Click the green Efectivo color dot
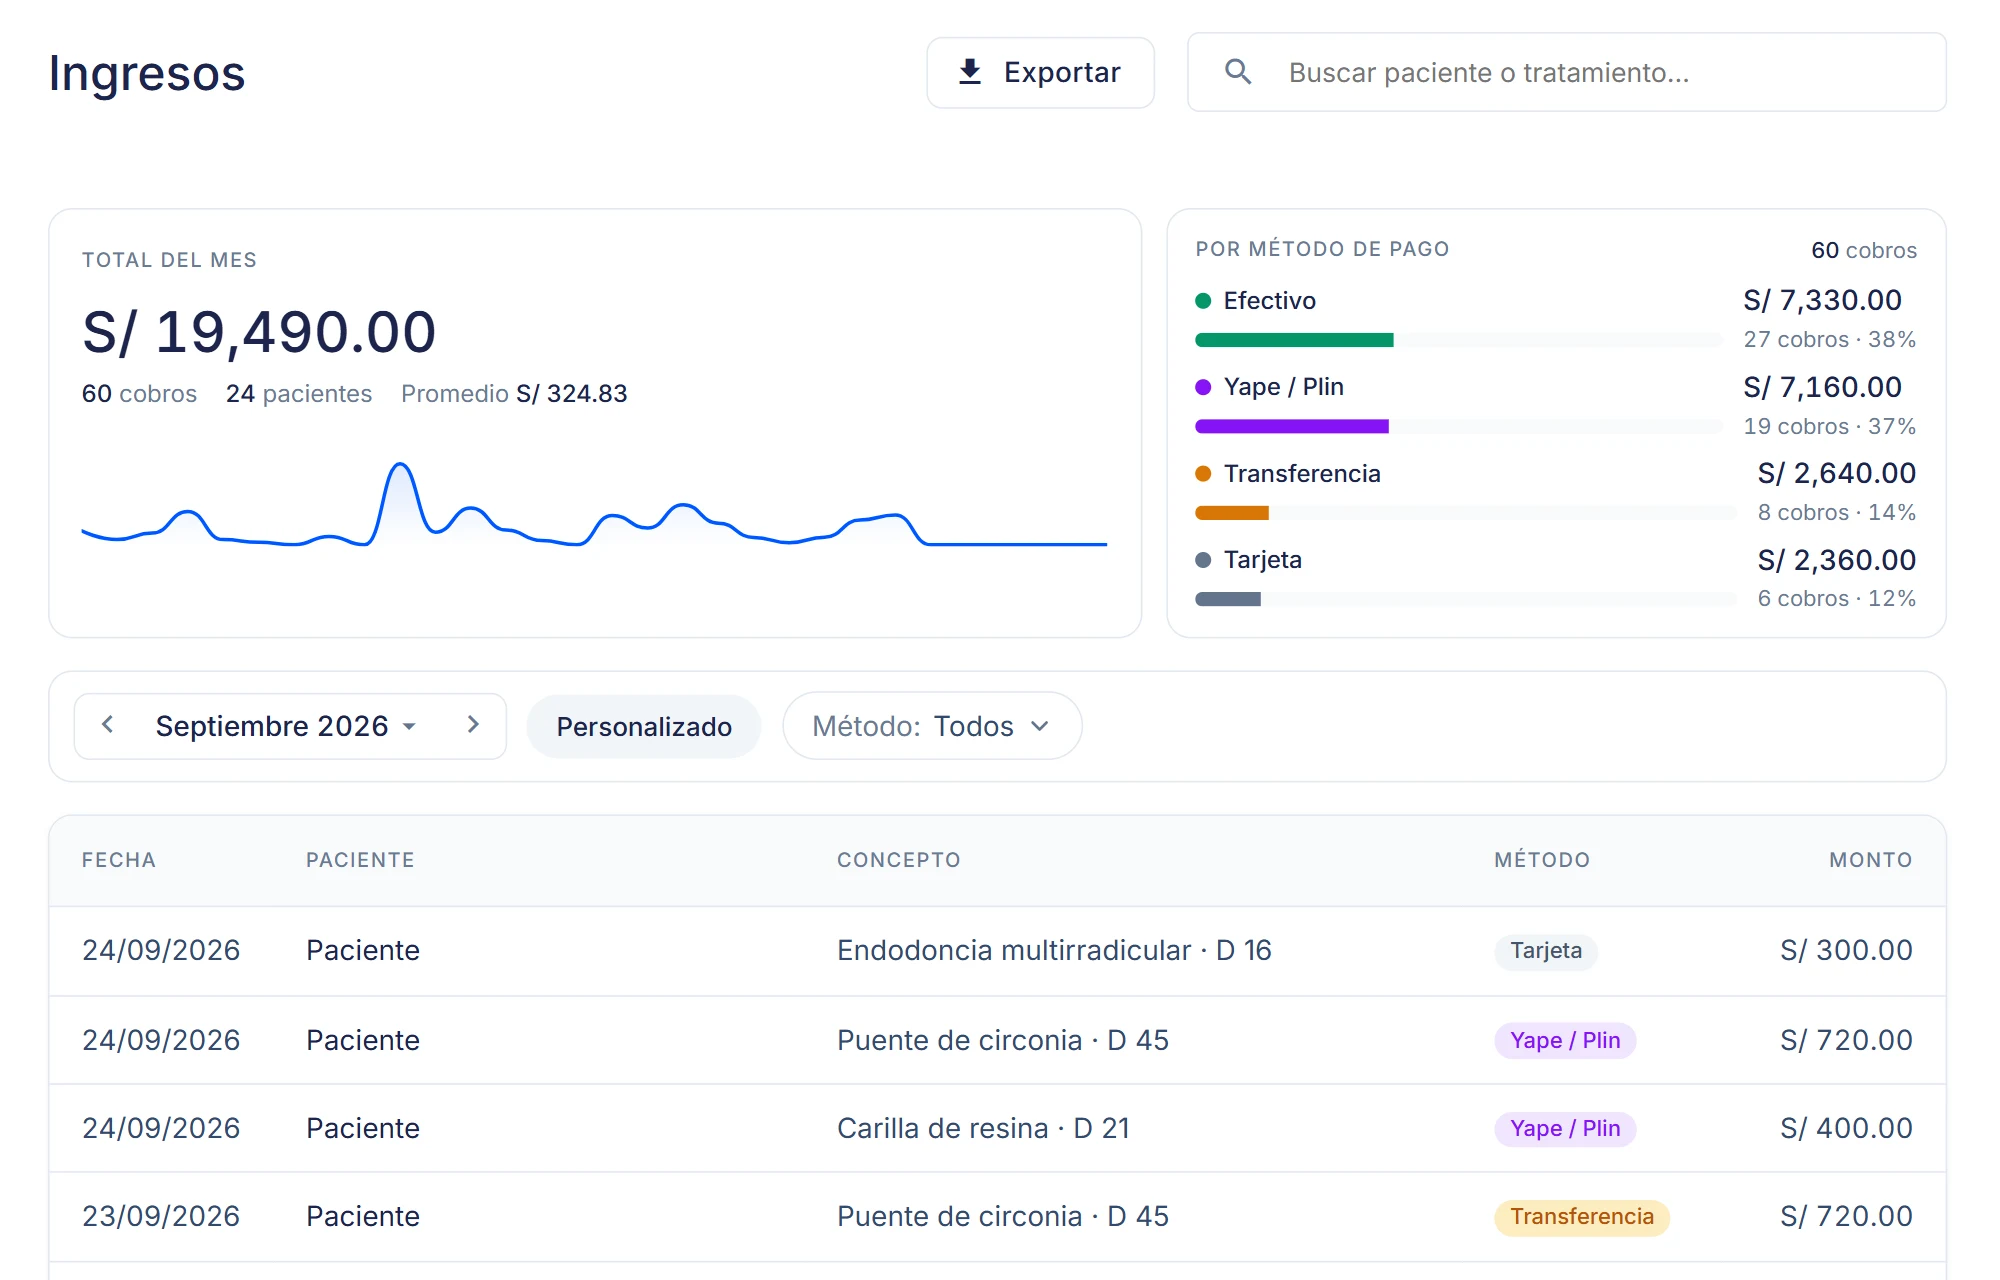This screenshot has height=1280, width=2000. [x=1203, y=301]
